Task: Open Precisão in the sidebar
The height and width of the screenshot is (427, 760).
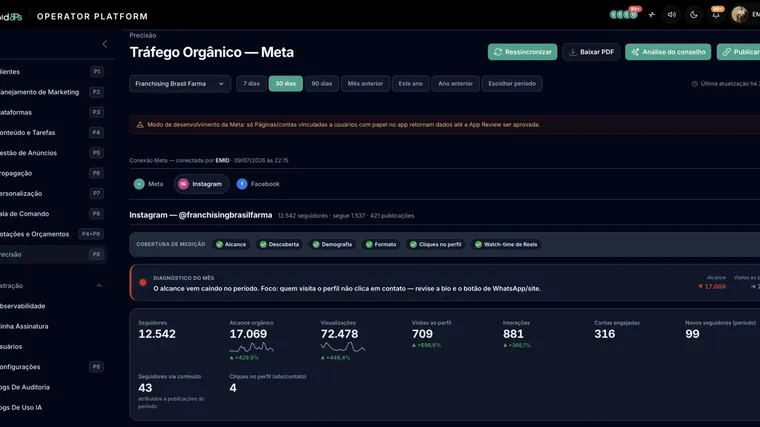Action: point(52,254)
